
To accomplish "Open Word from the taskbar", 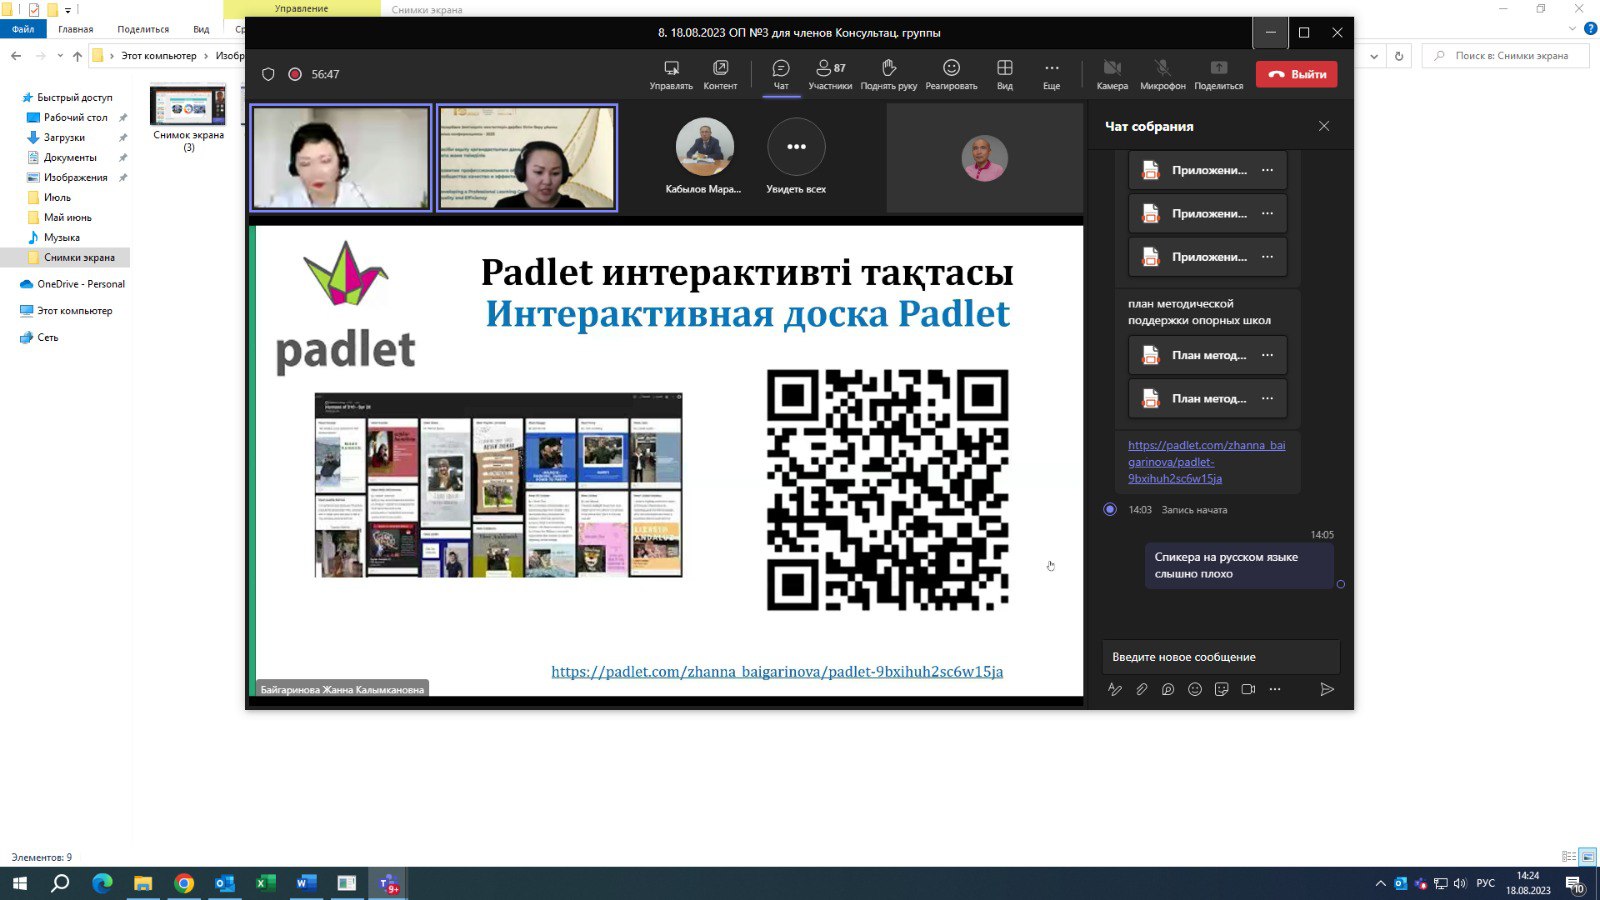I will click(306, 883).
